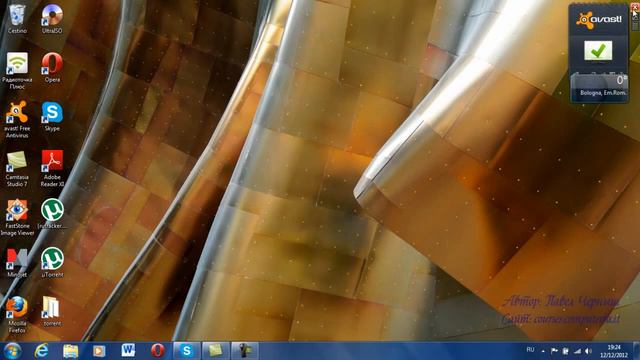640x360 pixels.
Task: Open the UltraISO desktop shortcut
Action: click(x=52, y=18)
